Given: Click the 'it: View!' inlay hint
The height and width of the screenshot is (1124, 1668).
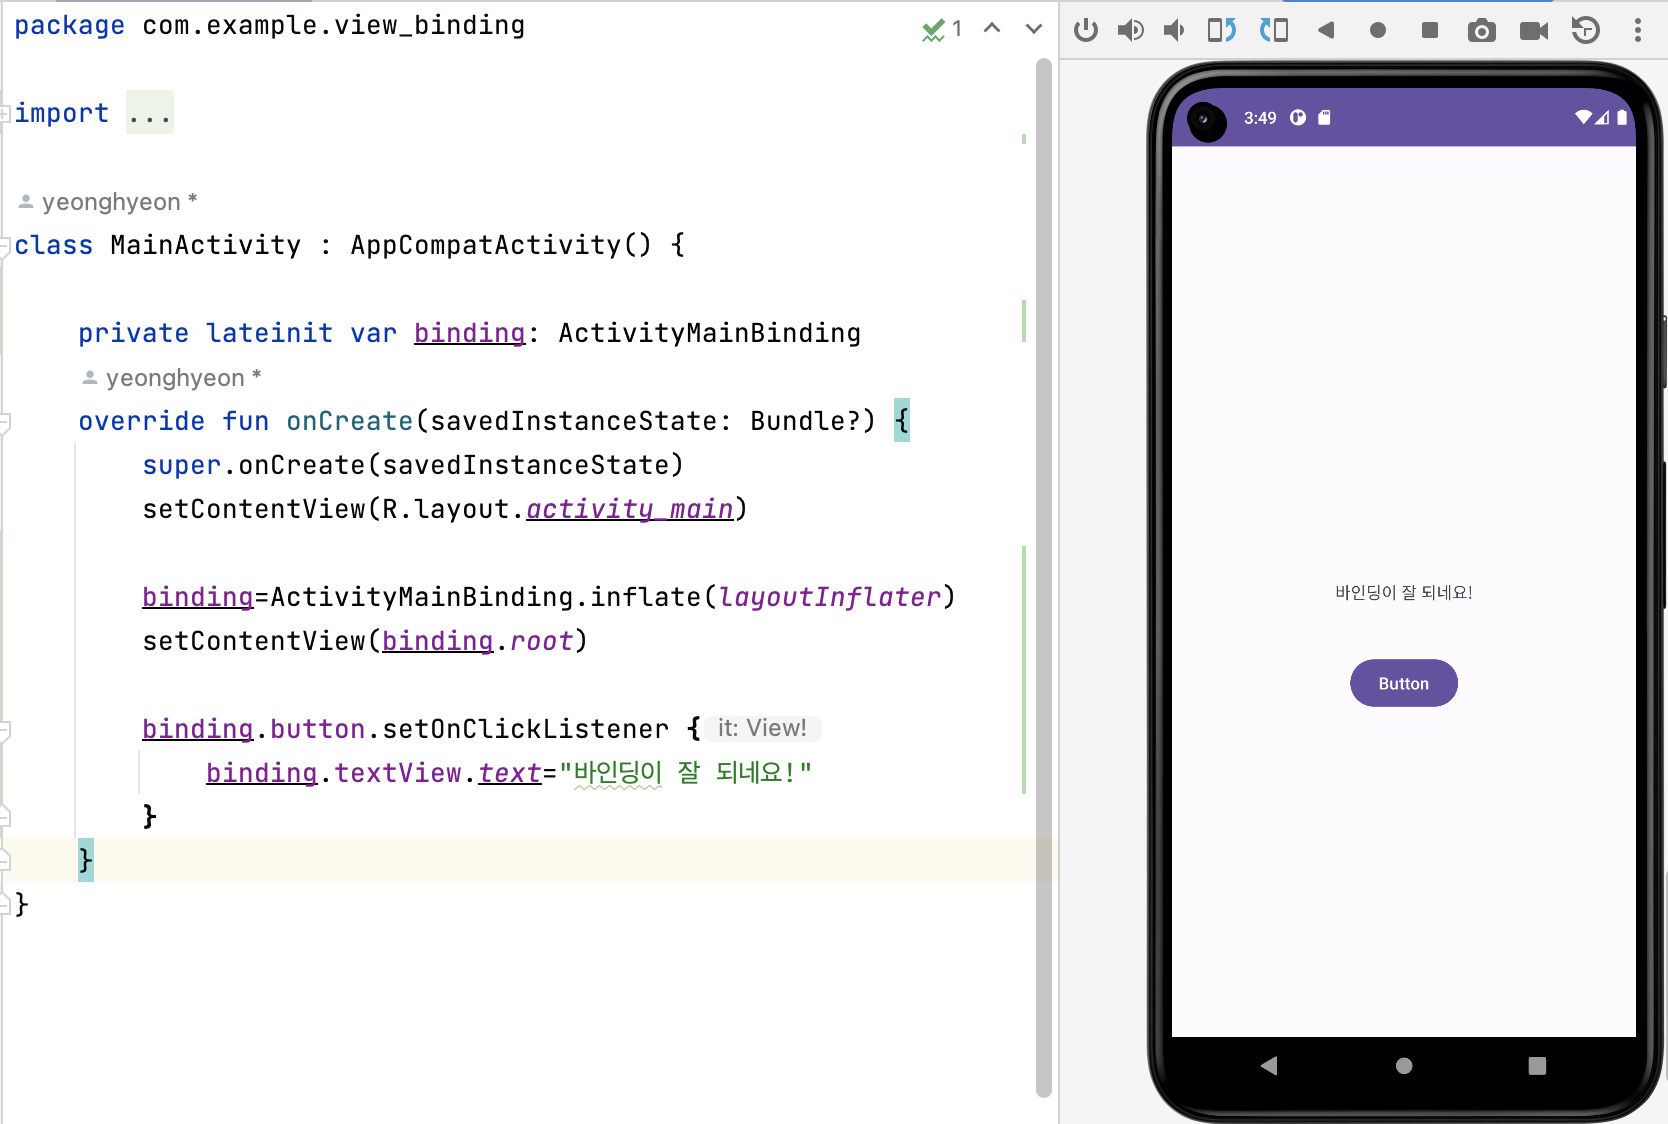Looking at the screenshot, I should click(762, 728).
